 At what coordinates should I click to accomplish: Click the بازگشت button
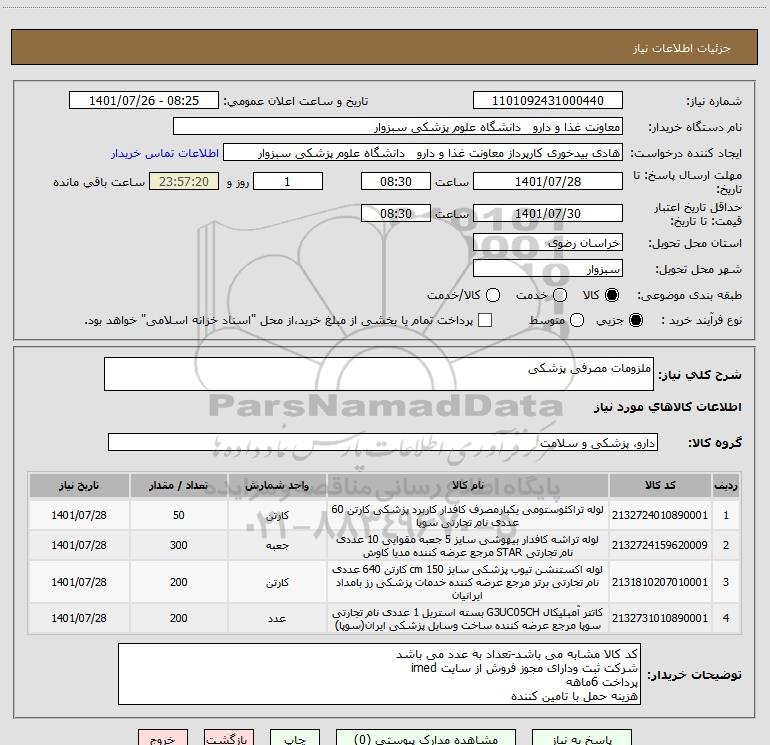229,737
